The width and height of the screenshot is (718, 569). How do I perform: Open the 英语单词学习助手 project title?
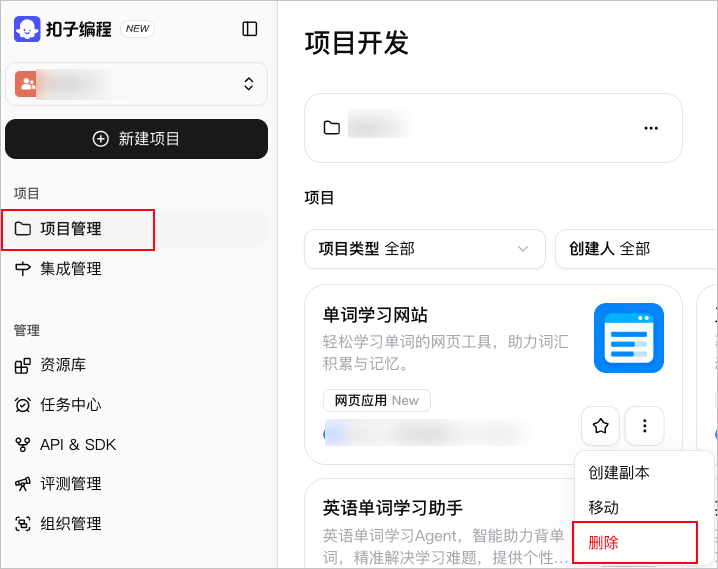coord(392,508)
